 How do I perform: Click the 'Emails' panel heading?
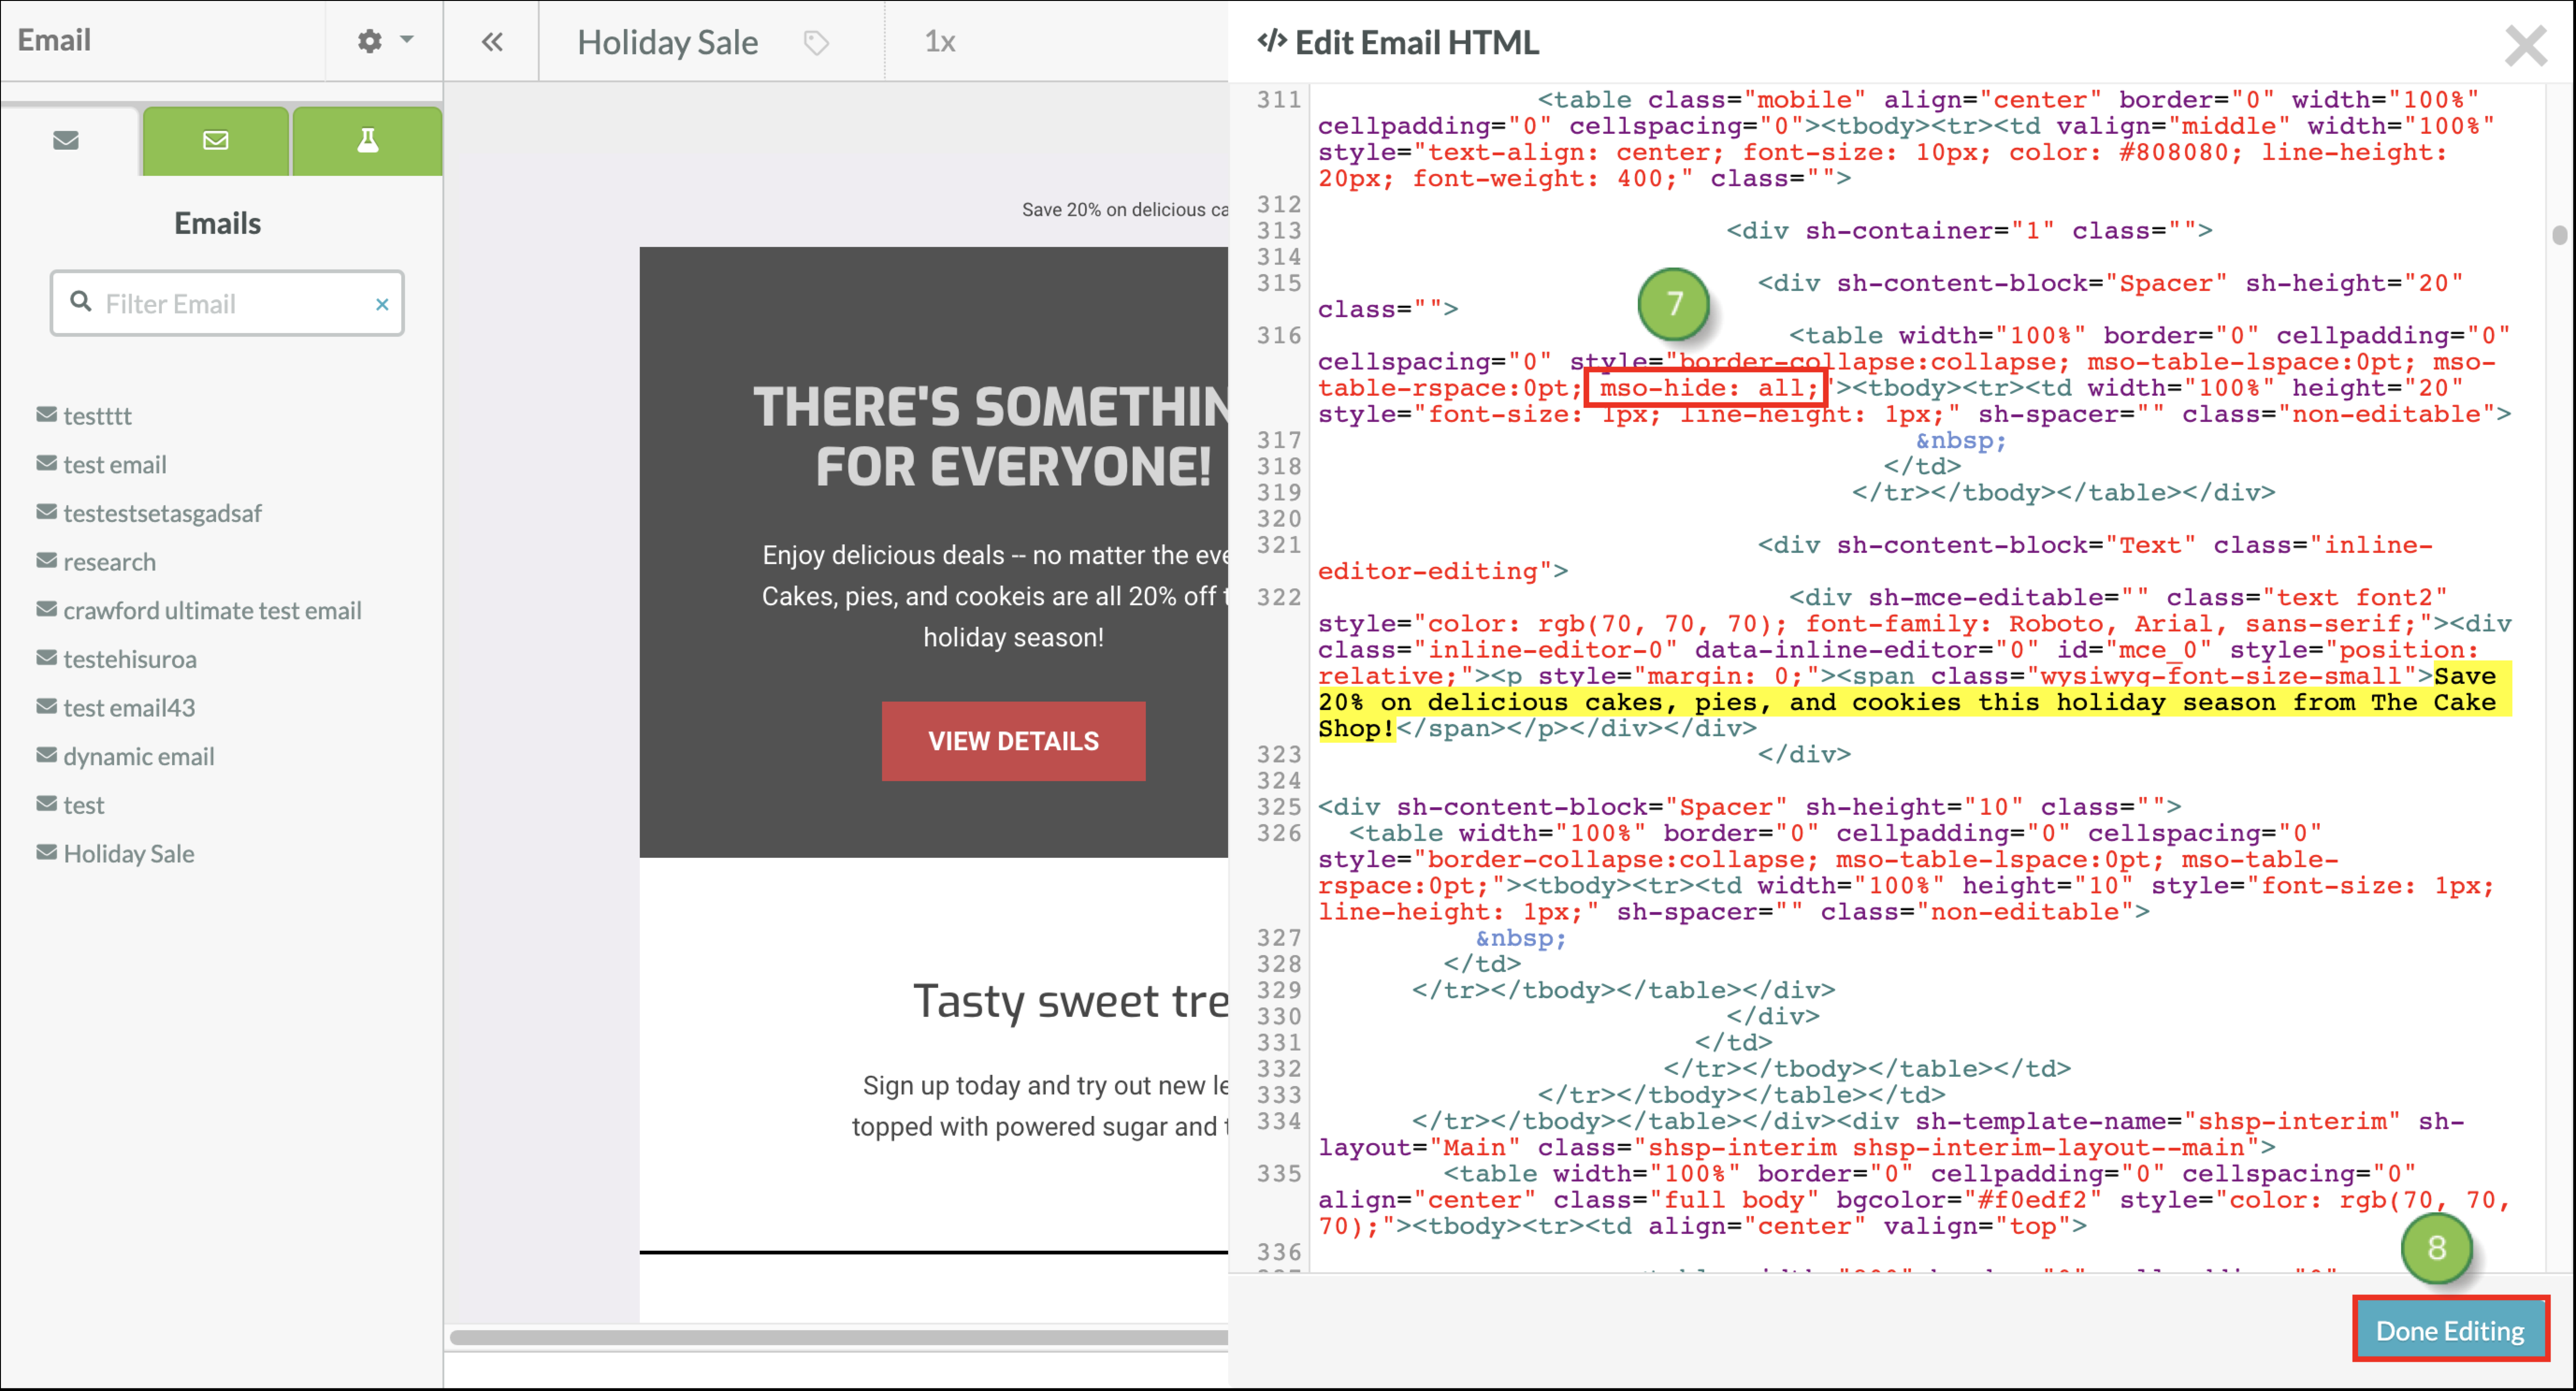click(x=217, y=223)
